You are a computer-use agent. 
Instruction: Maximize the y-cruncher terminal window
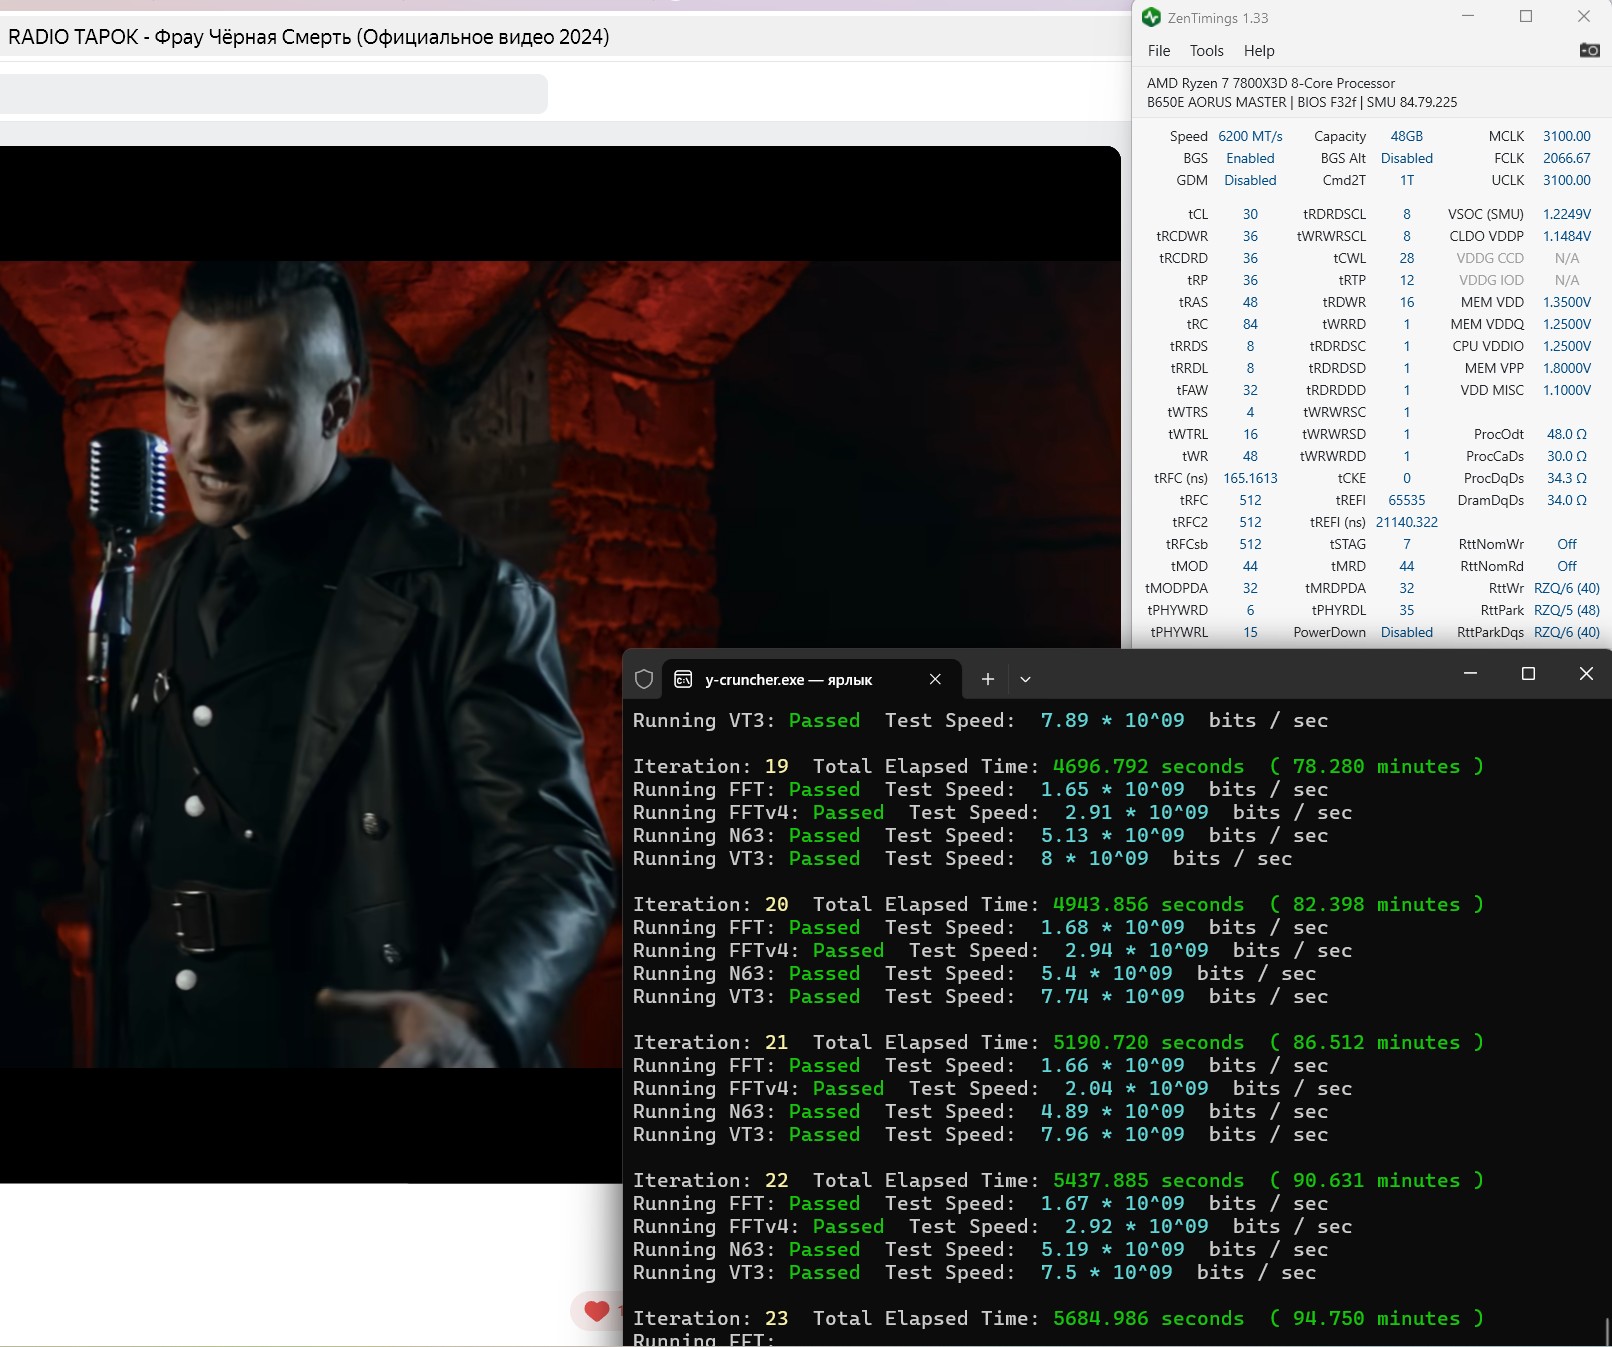tap(1528, 674)
